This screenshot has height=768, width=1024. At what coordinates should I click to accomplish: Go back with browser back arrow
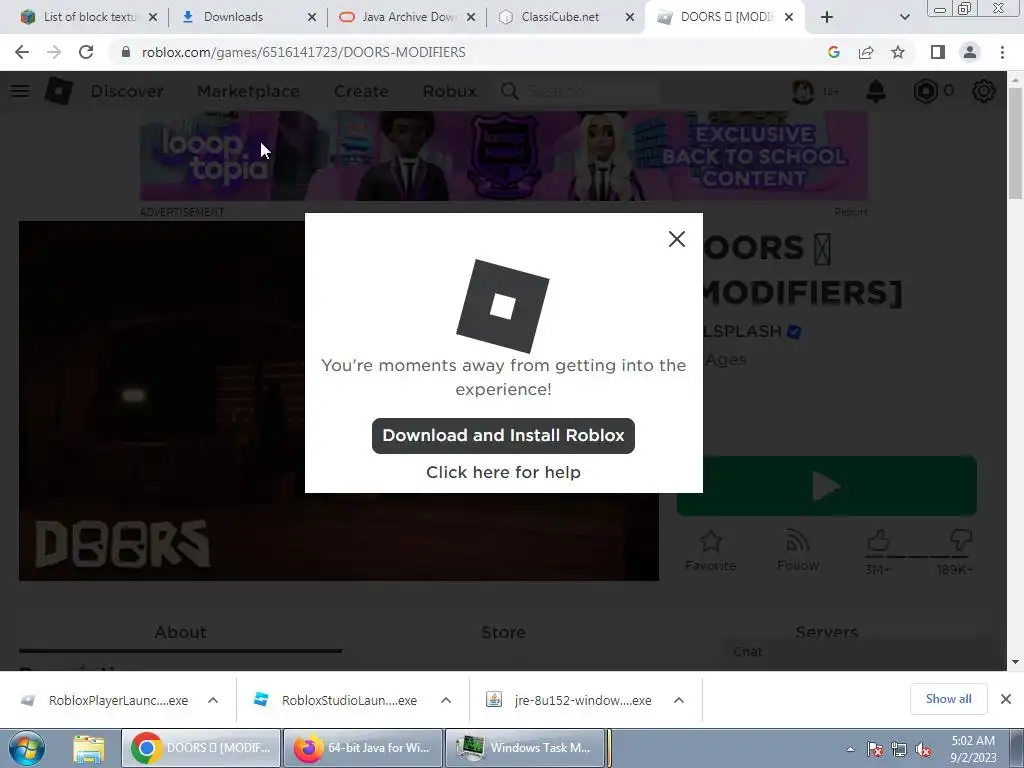click(22, 52)
